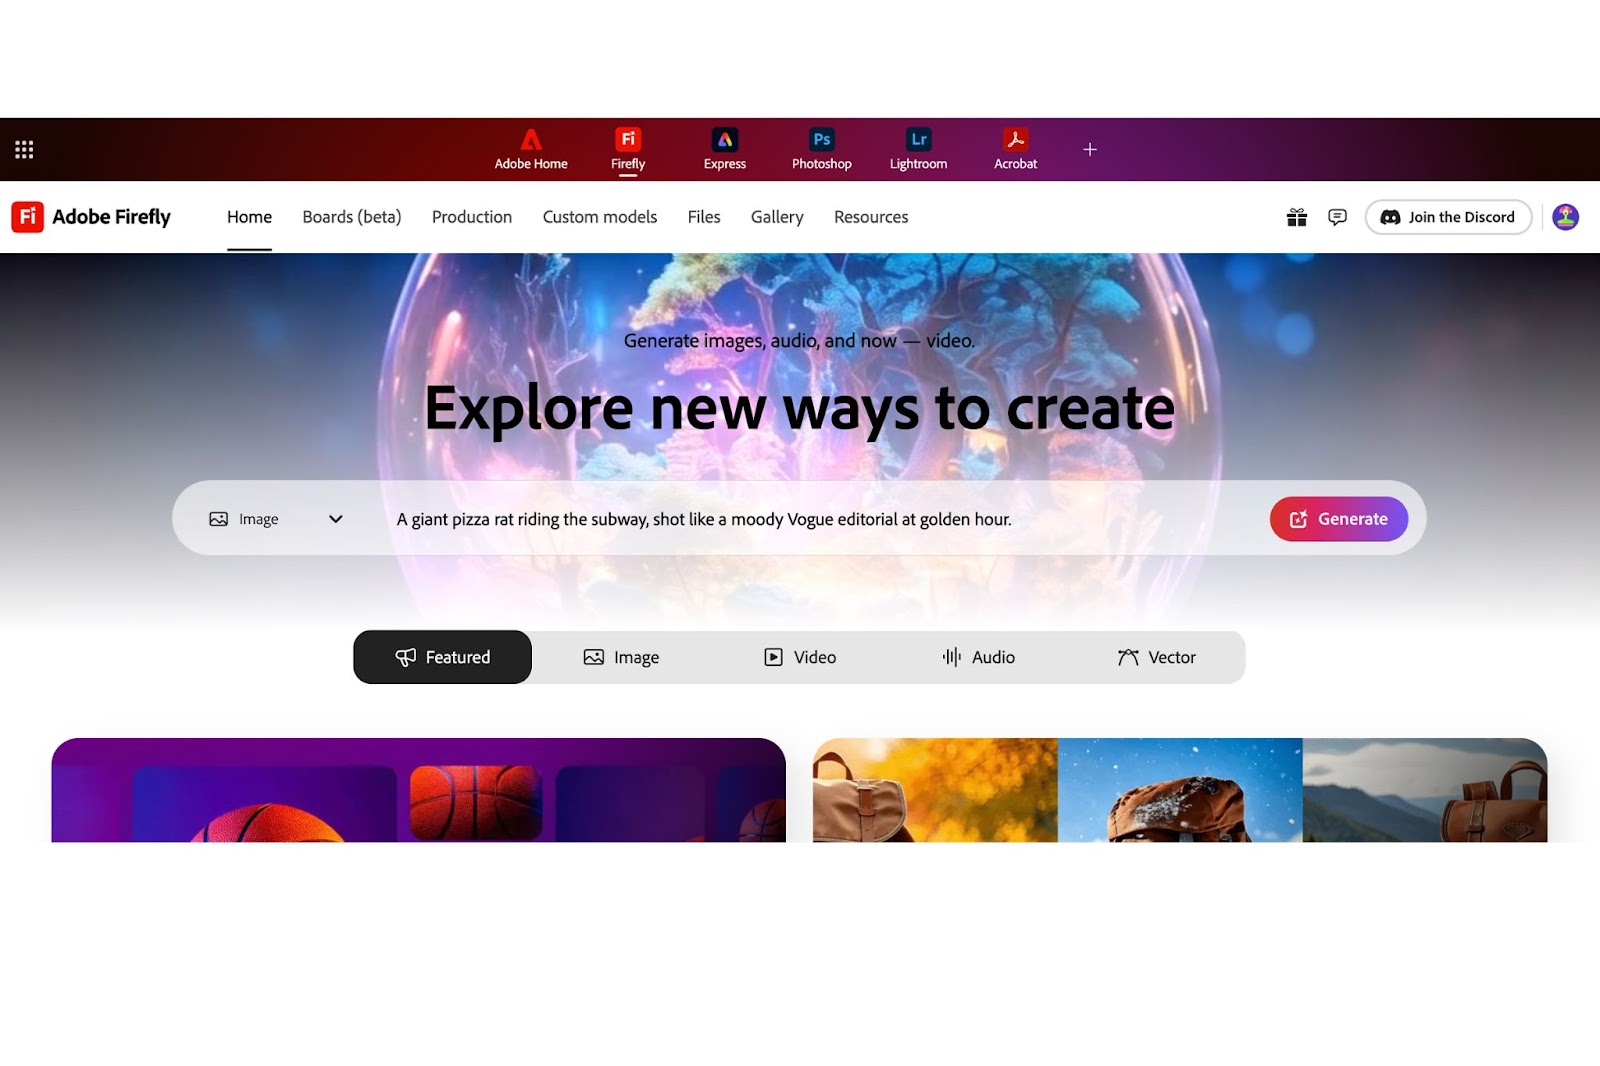Select the Vector tab
This screenshot has height=1066, width=1600.
(x=1157, y=657)
